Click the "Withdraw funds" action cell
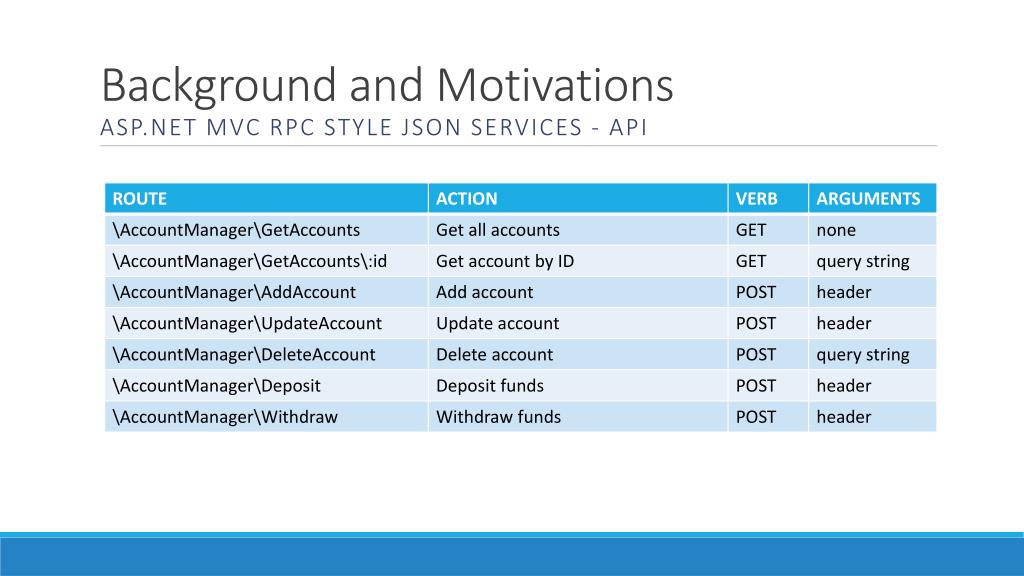1024x576 pixels. click(x=578, y=417)
